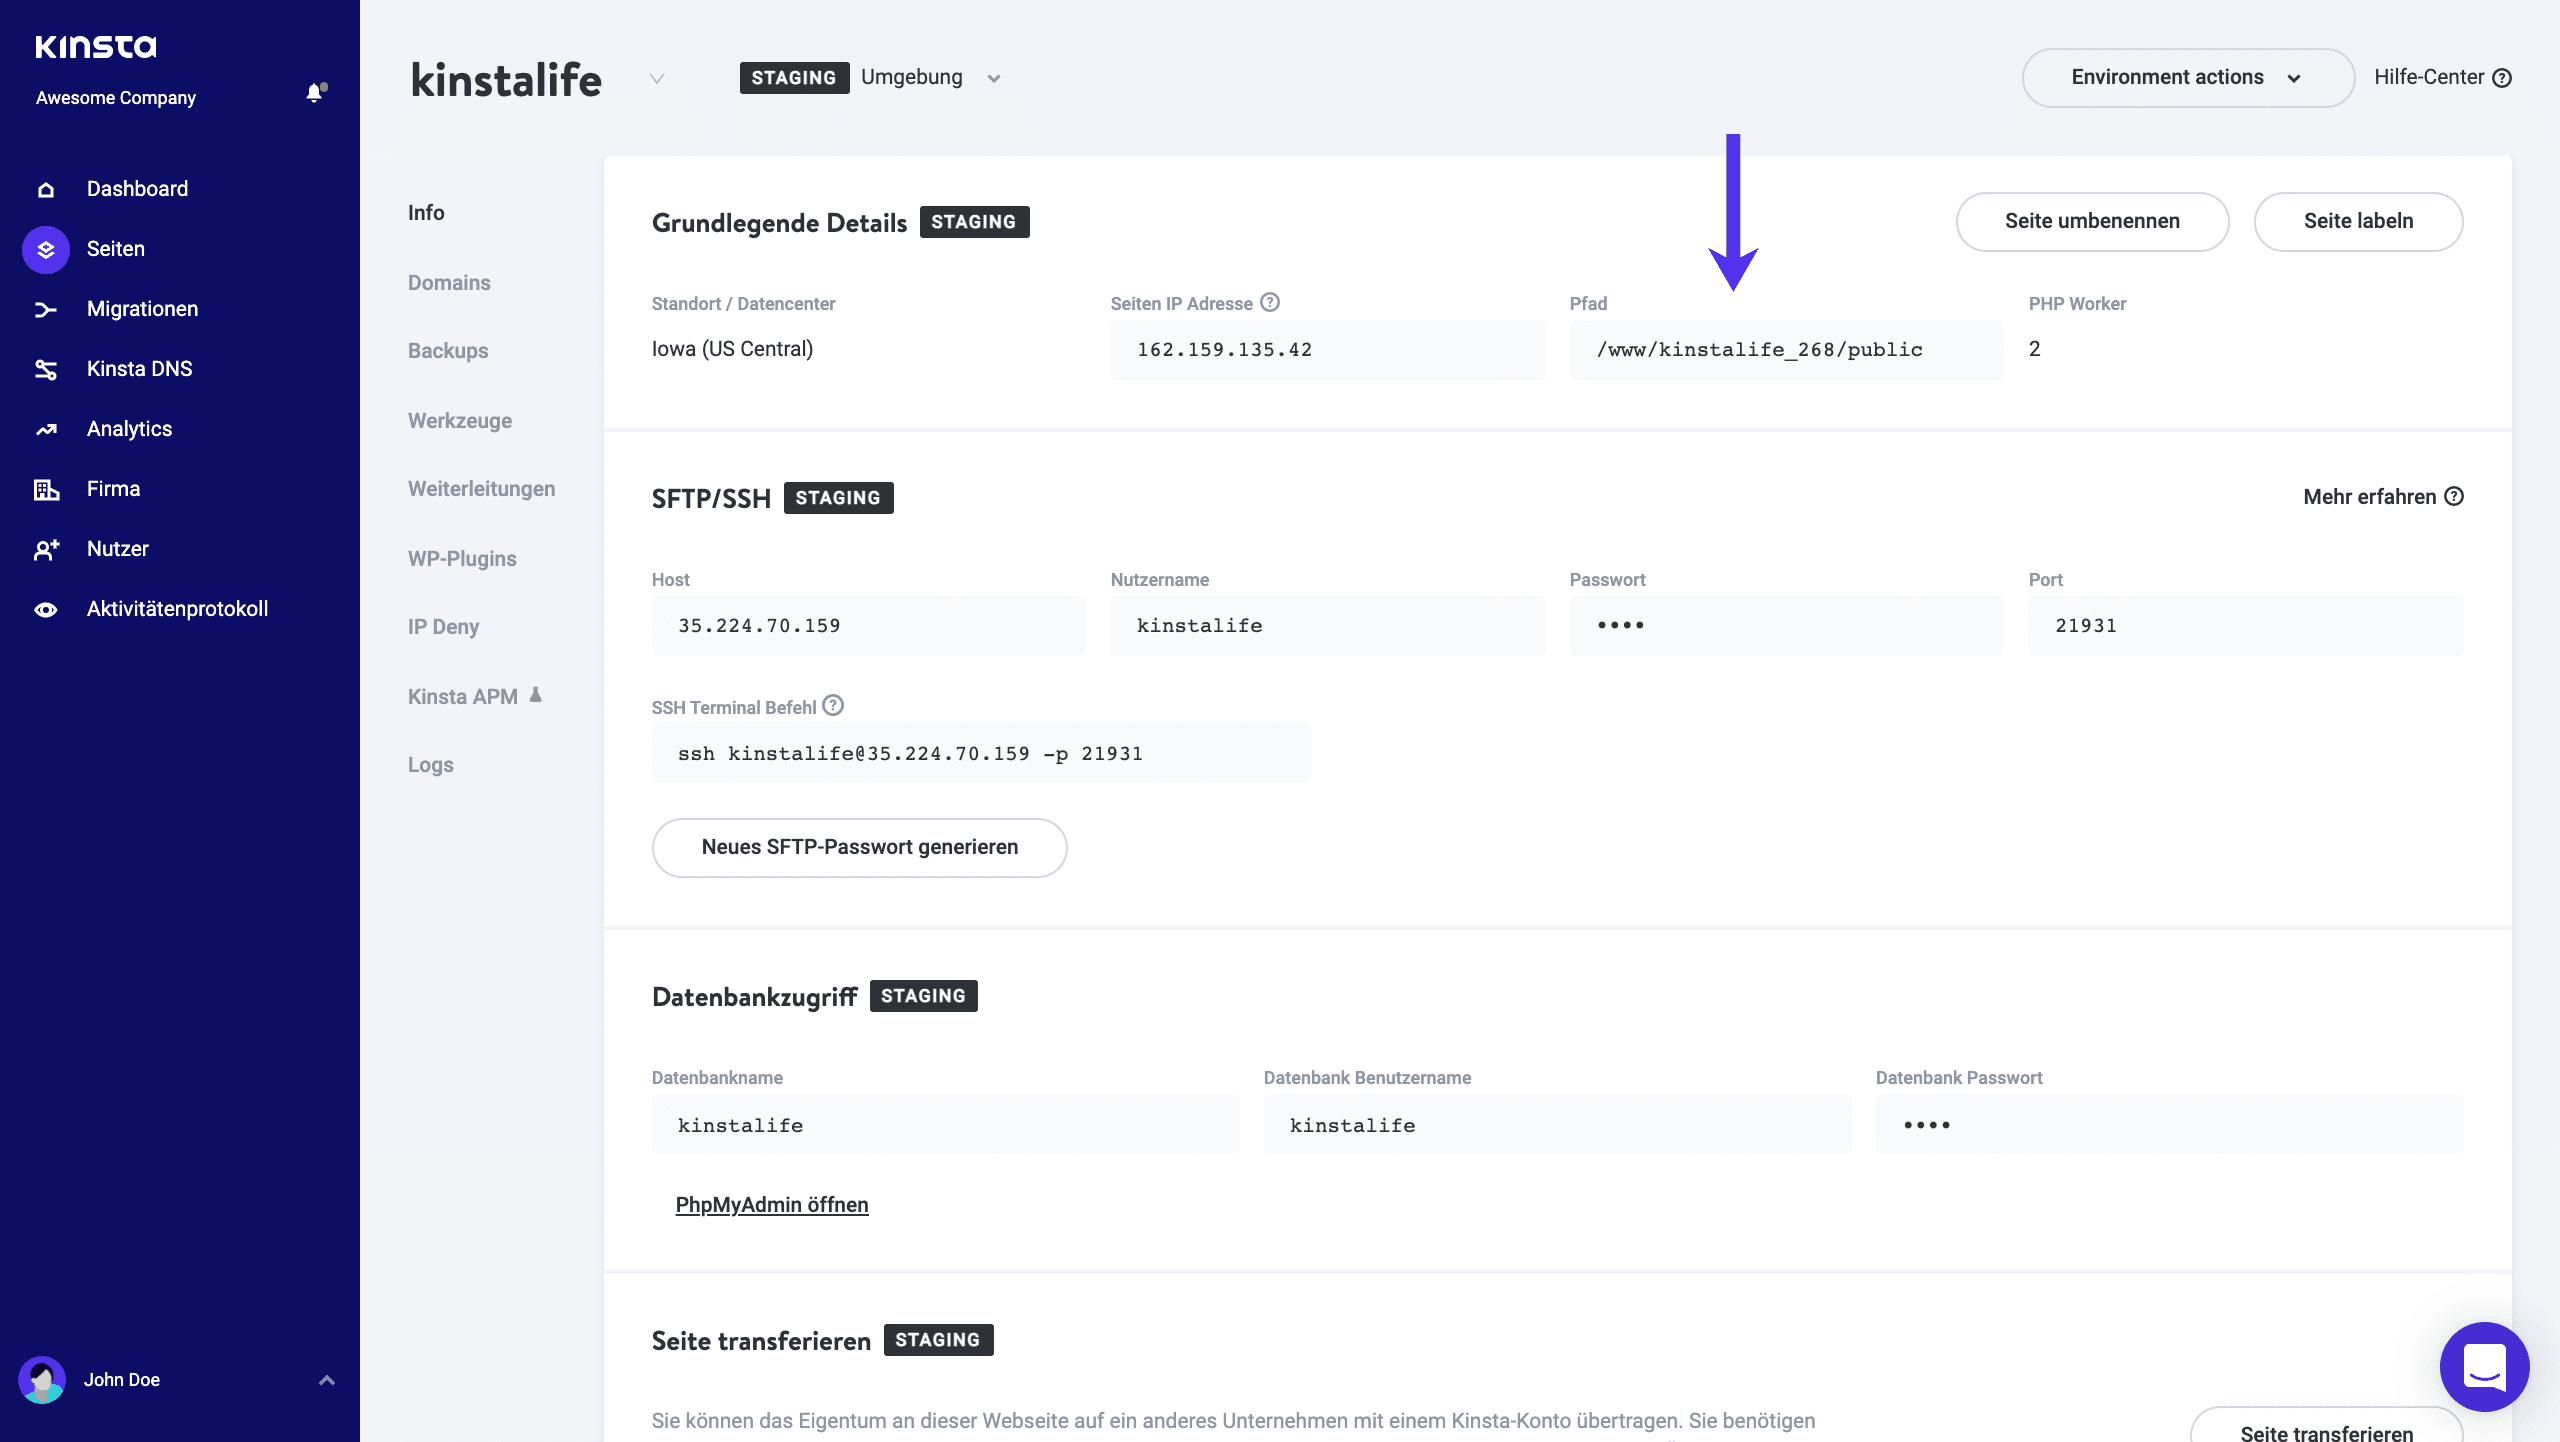Image resolution: width=2560 pixels, height=1442 pixels.
Task: Open PhpMyAdmin via the link
Action: pos(771,1204)
